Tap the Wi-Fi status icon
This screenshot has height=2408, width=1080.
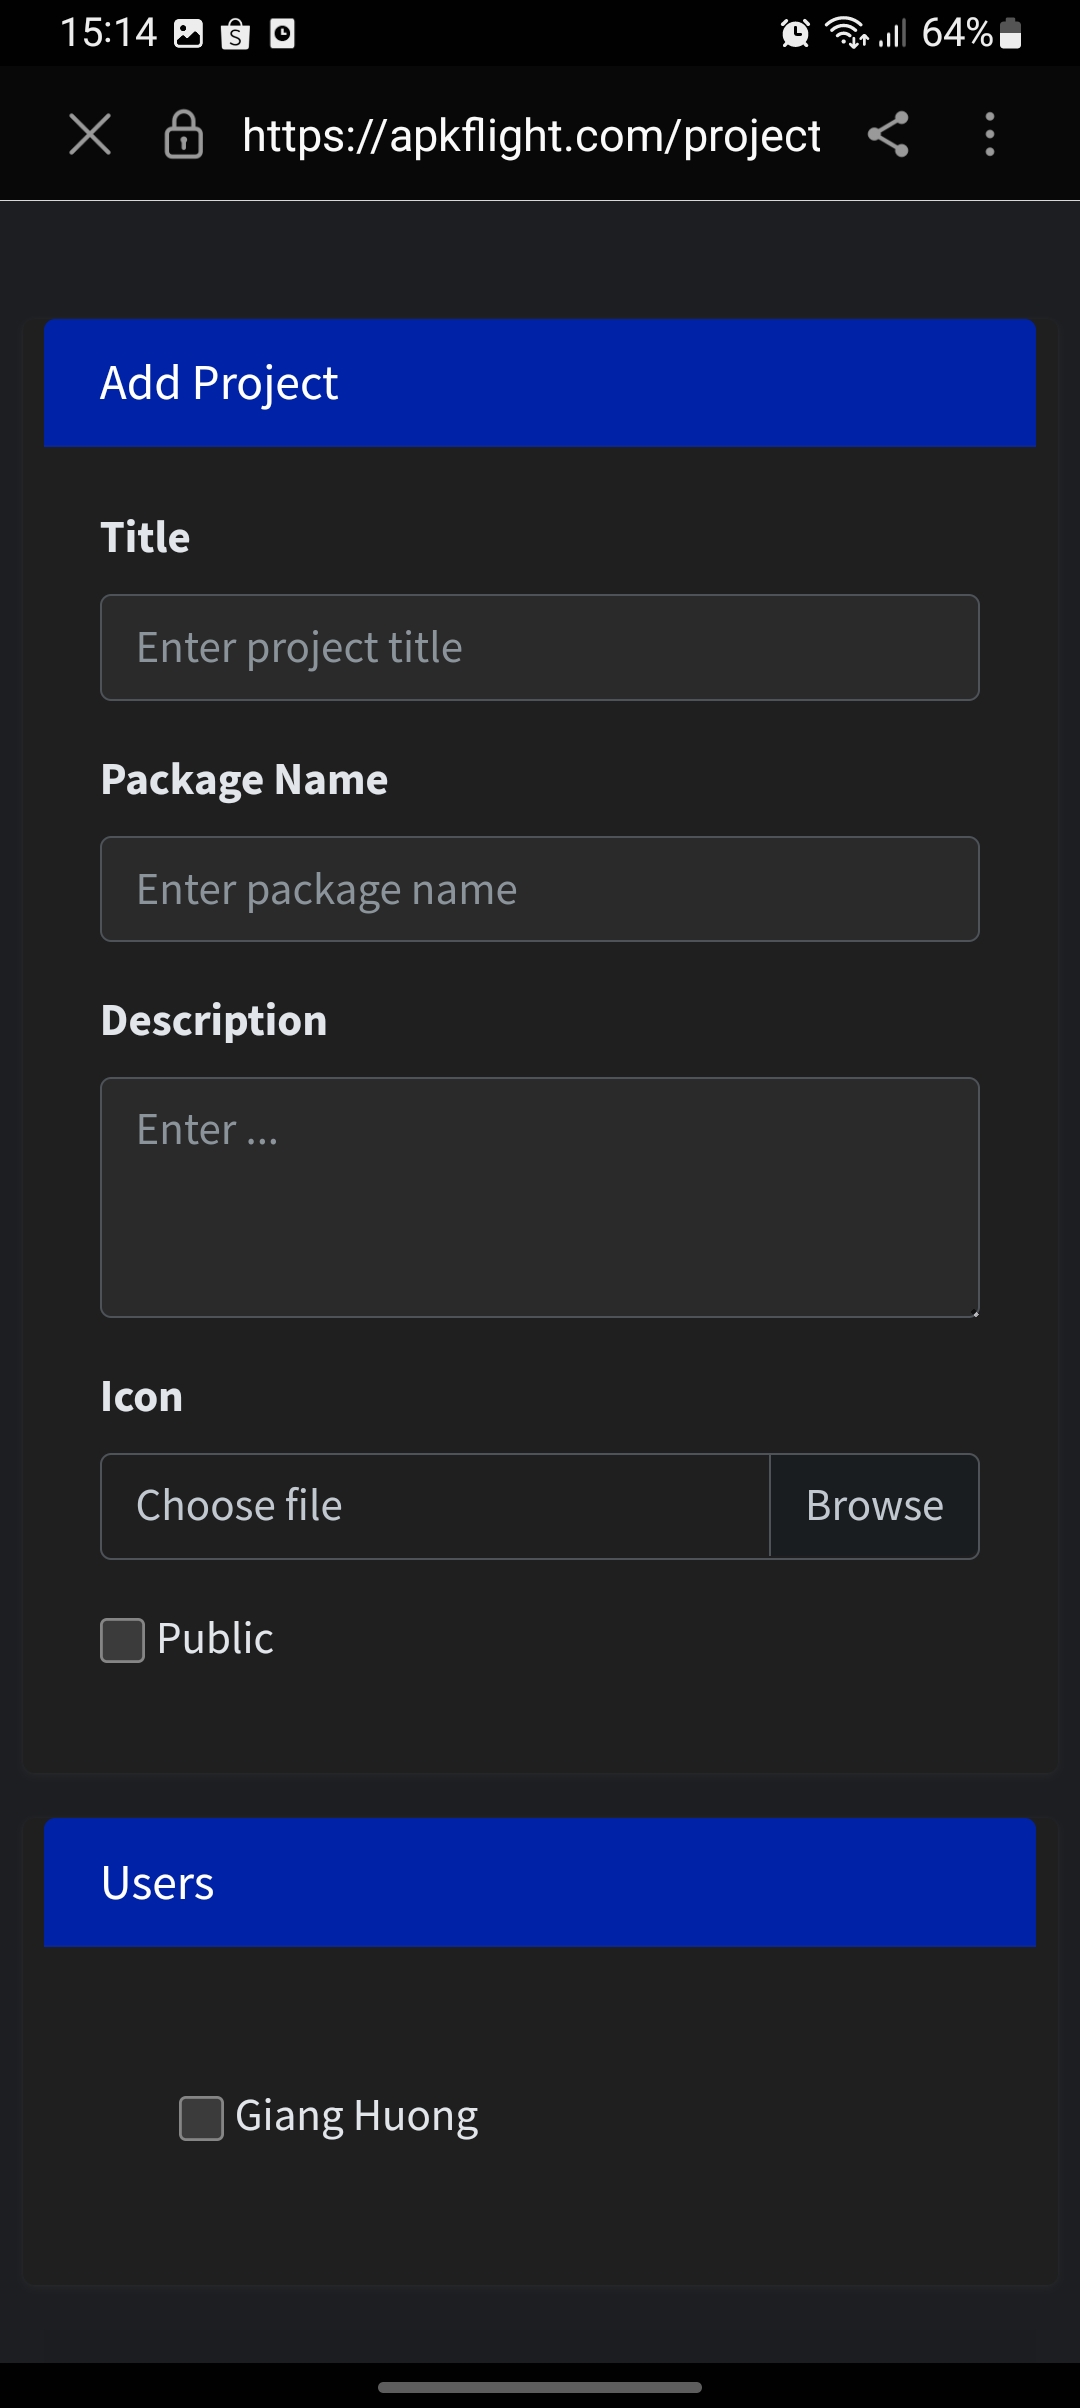(x=846, y=34)
